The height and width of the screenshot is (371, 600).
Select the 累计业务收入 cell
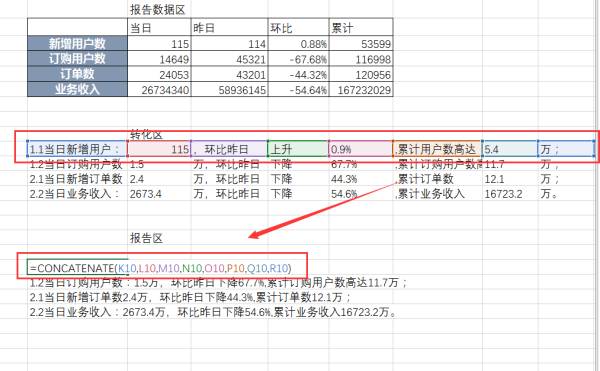tap(438, 194)
